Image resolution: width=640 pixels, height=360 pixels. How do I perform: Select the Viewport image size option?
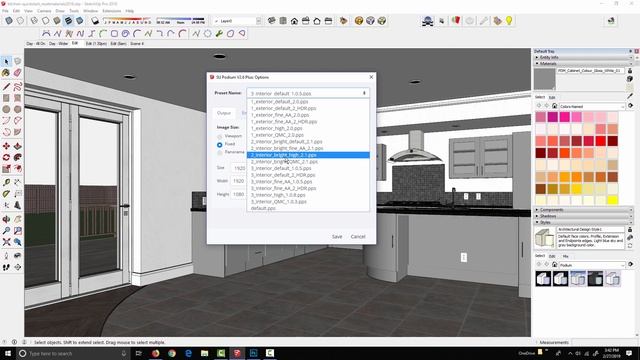(x=220, y=136)
